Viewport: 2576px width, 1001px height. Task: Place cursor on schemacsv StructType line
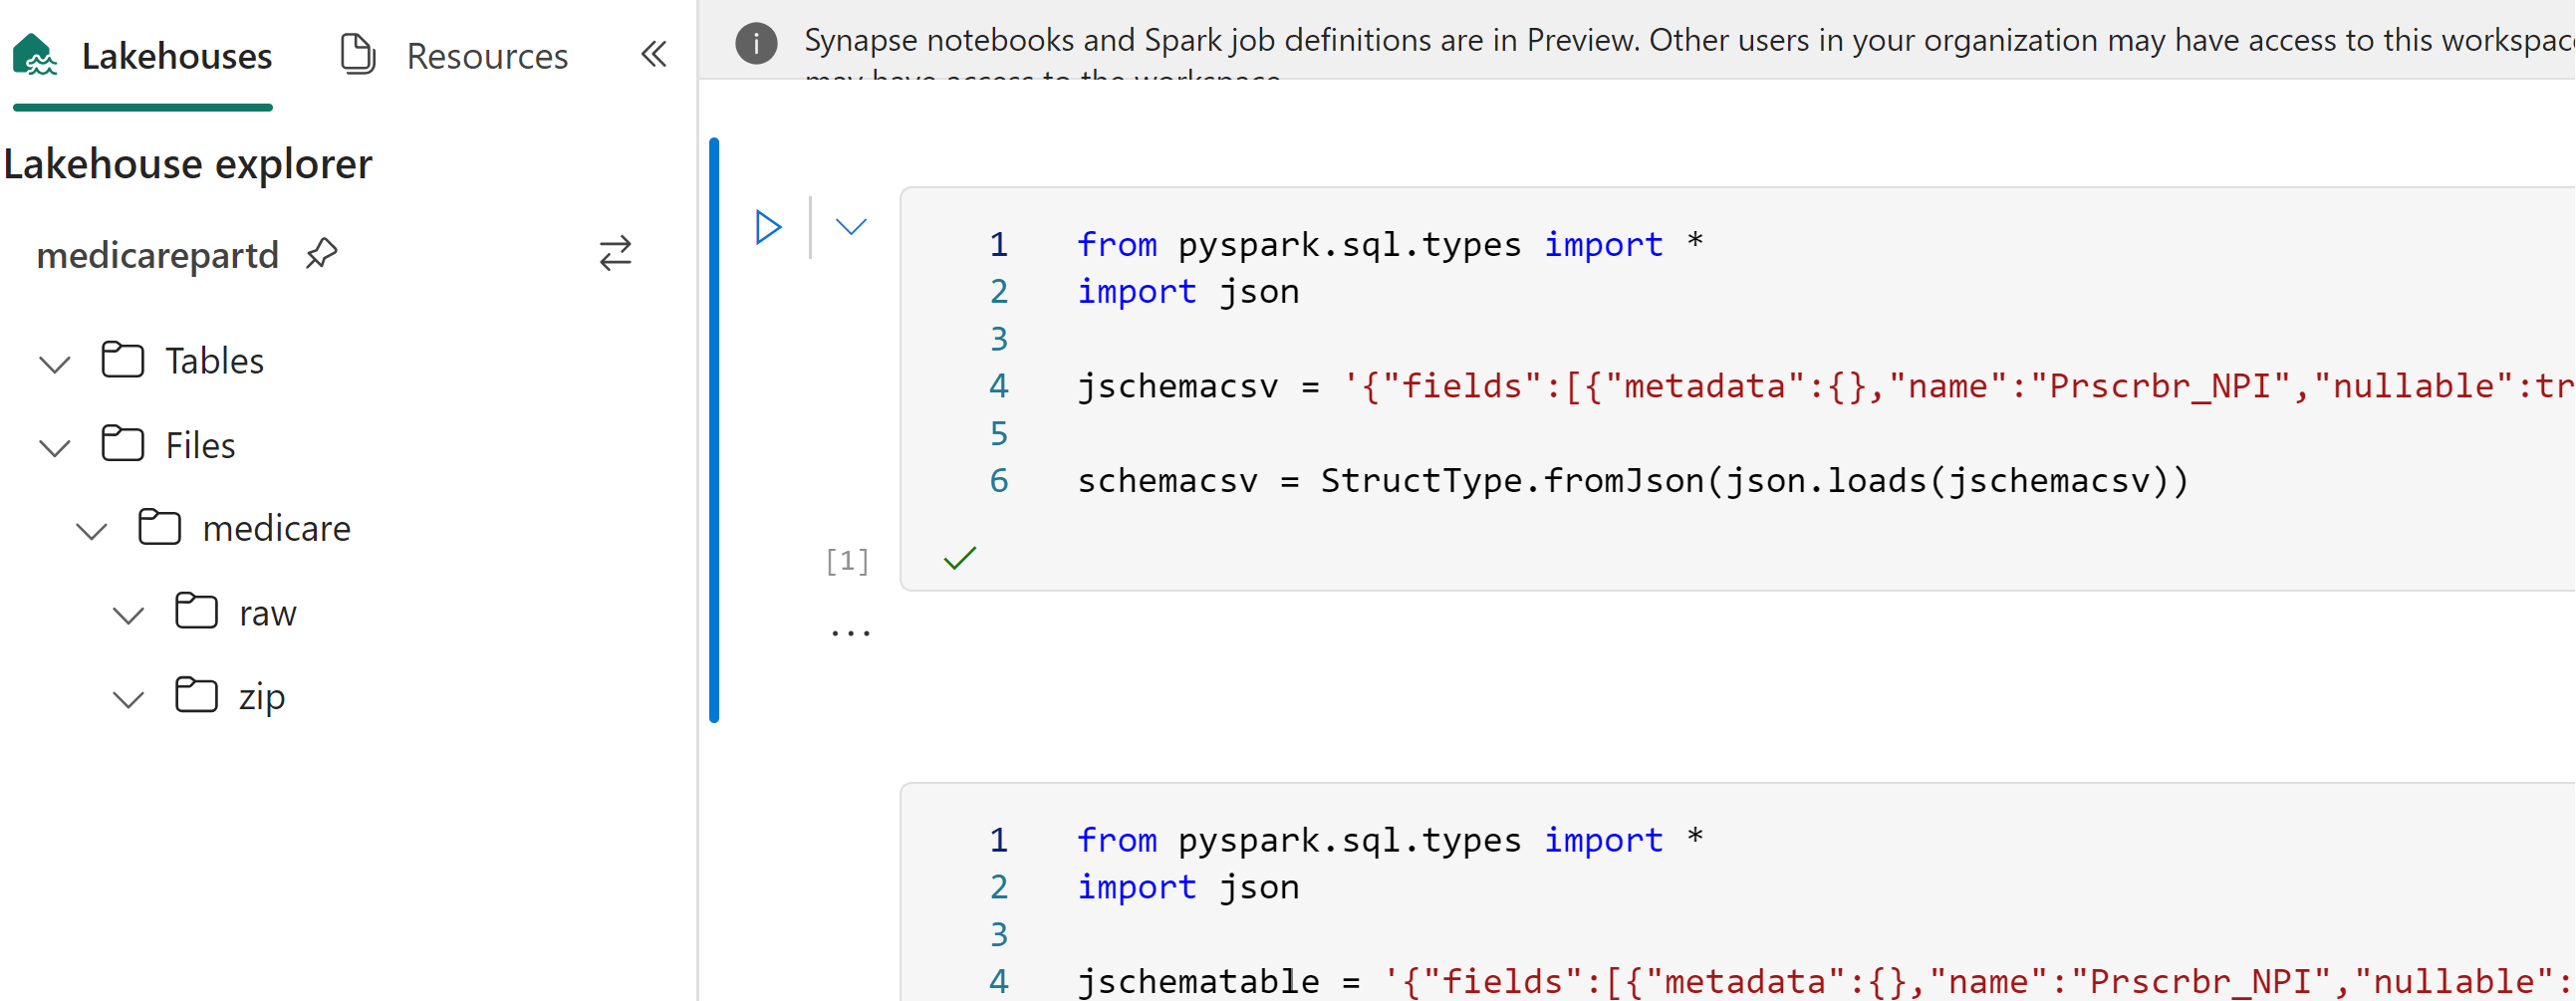coord(1633,481)
